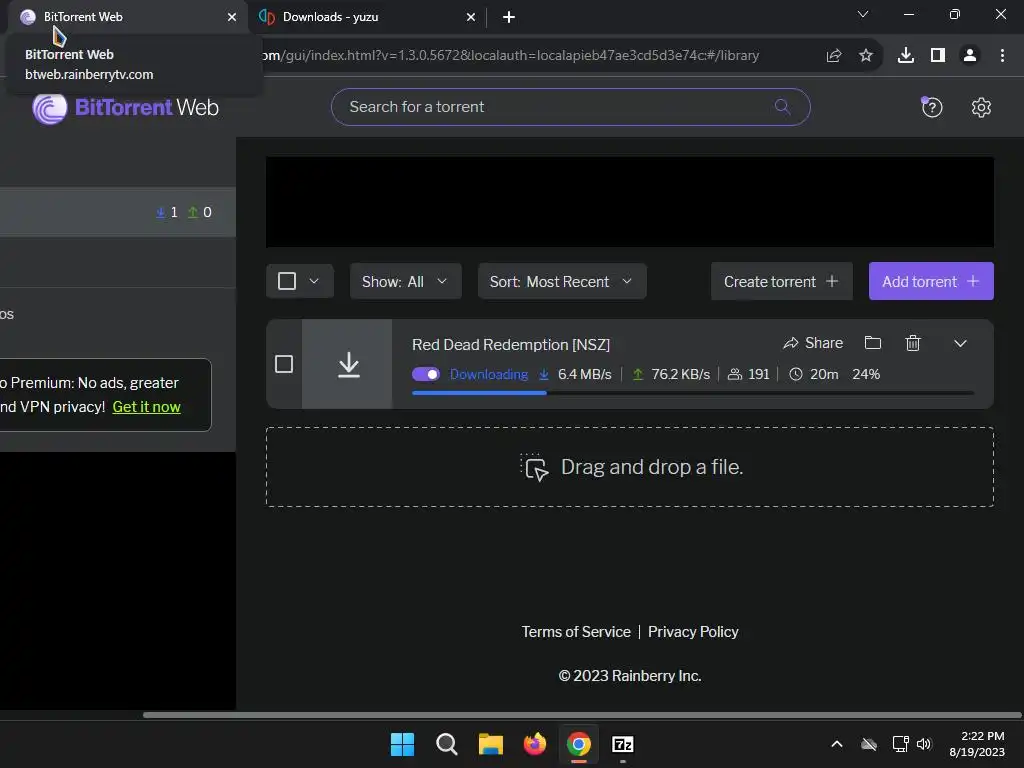Click the Get it now premium link
1024x768 pixels.
[146, 407]
